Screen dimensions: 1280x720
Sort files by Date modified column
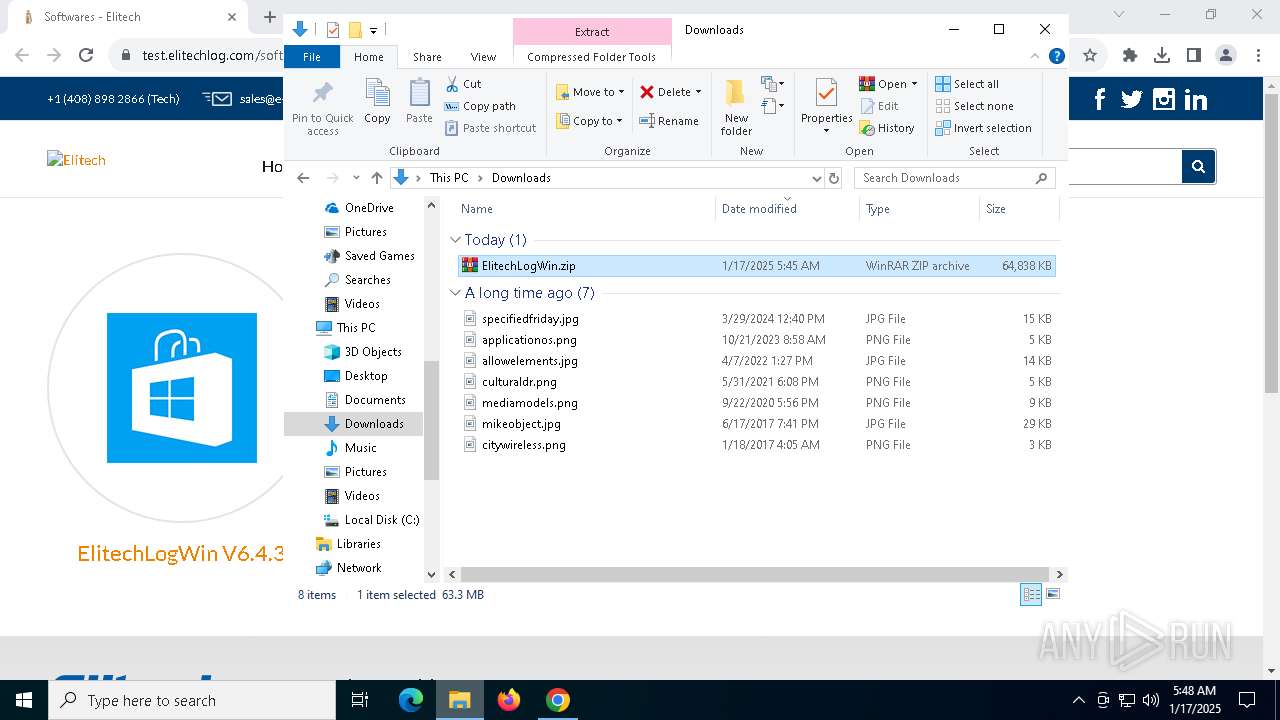[x=788, y=209]
